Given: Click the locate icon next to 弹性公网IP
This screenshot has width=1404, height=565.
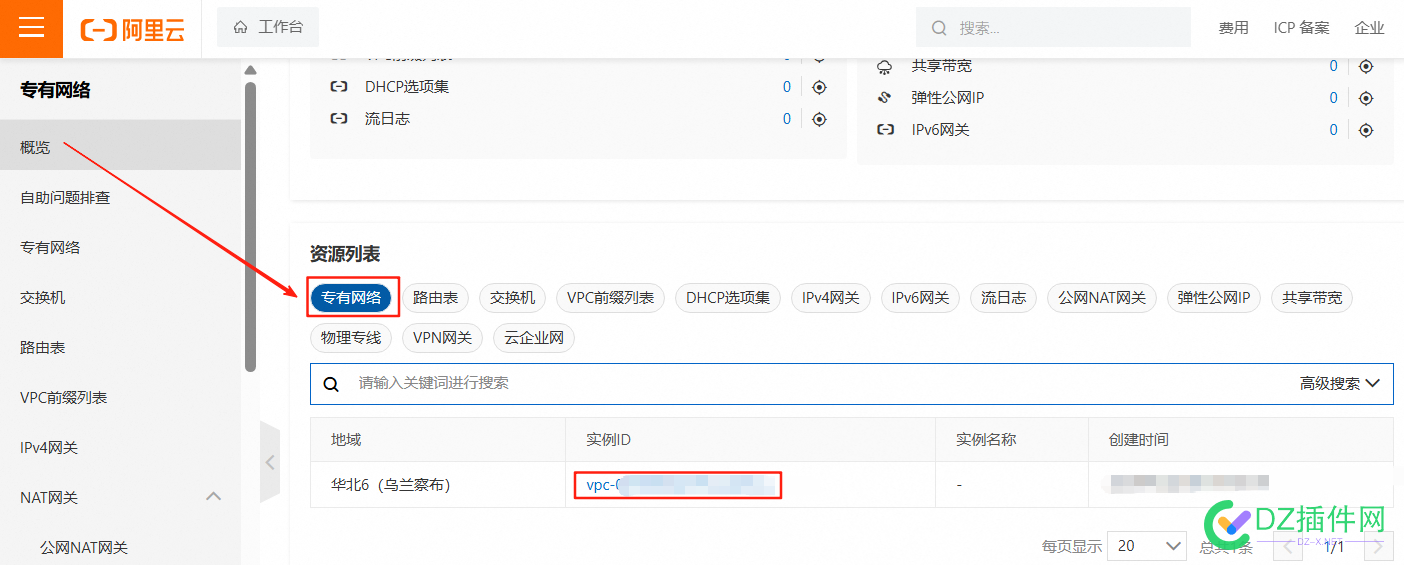Looking at the screenshot, I should [x=1366, y=98].
